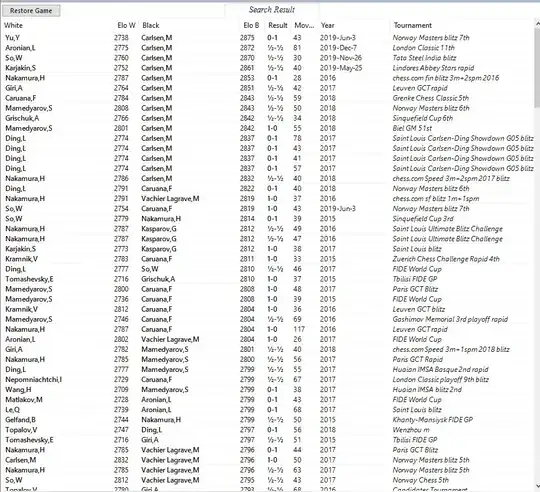Select the 117-move Nakamura vs Caruana game
The image size is (540, 492).
coord(267,329)
